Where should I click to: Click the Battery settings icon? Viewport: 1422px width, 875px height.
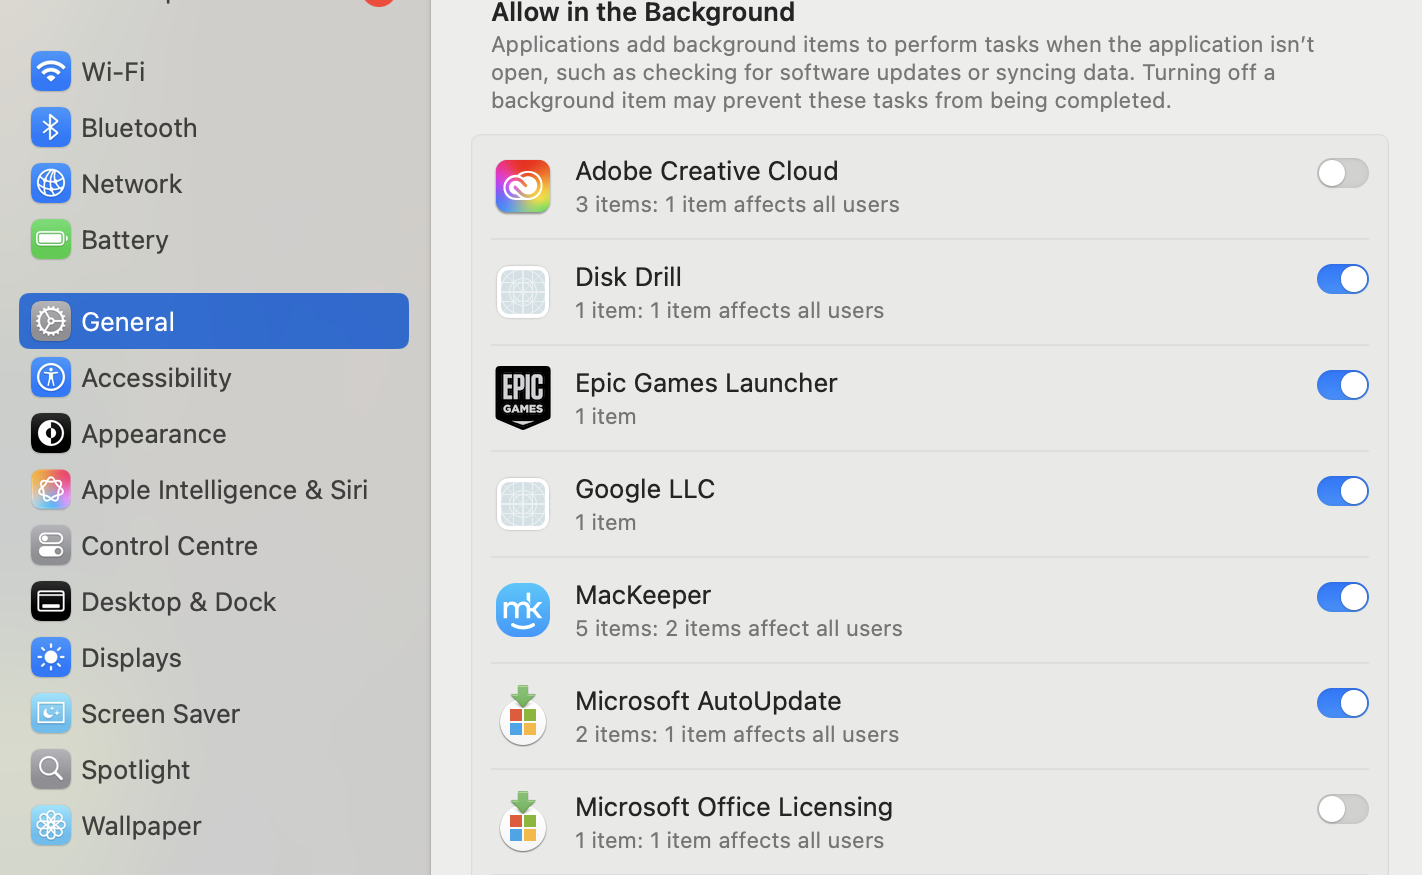click(x=51, y=239)
